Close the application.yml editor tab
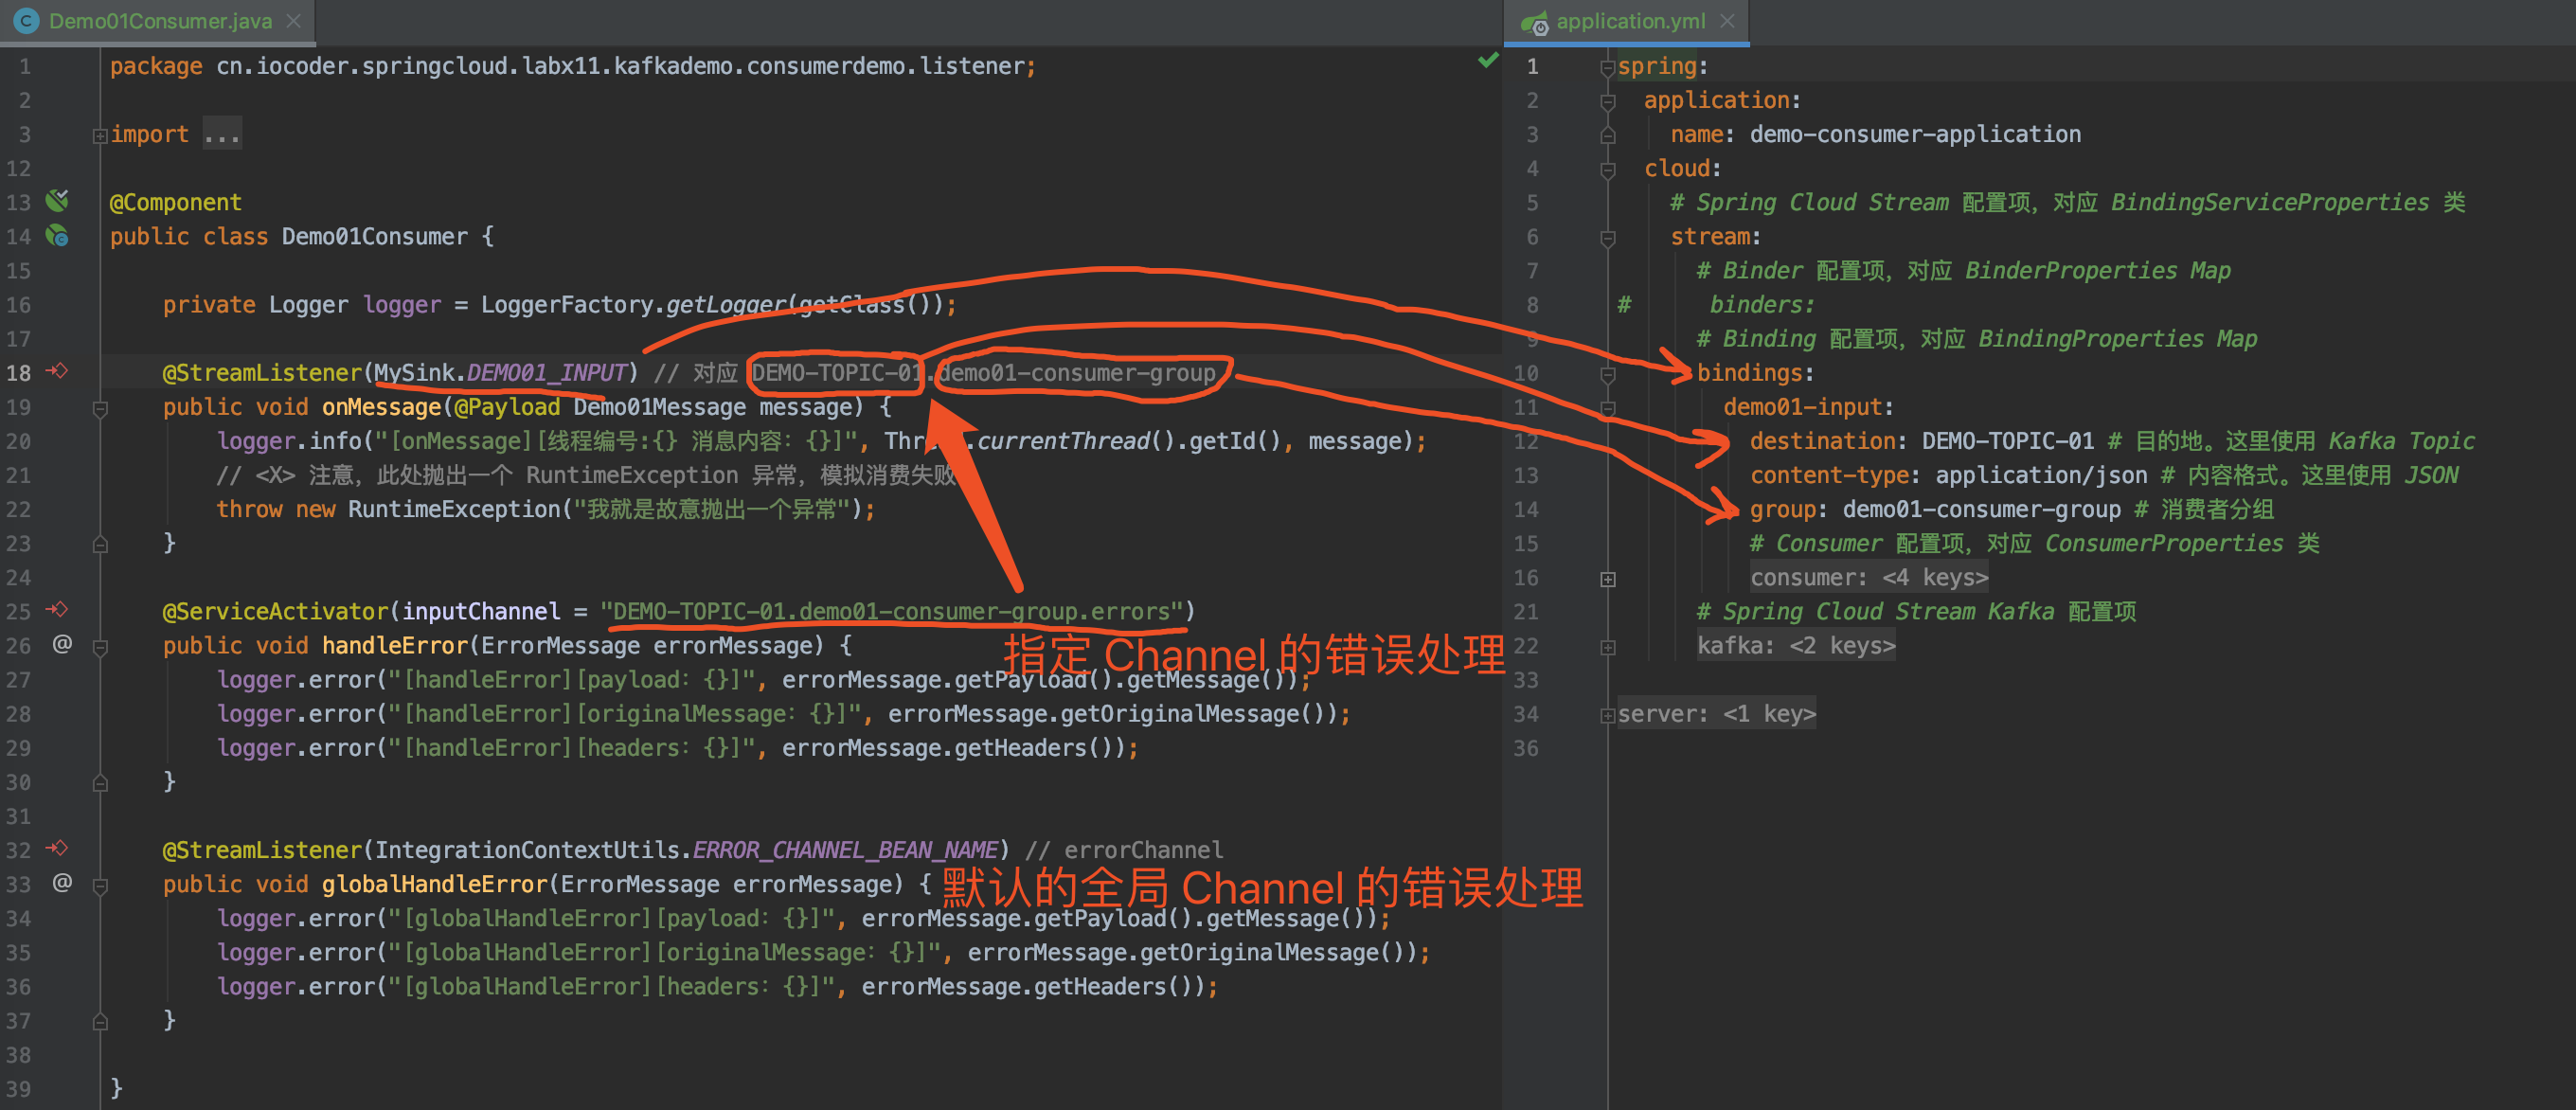The height and width of the screenshot is (1110, 2576). point(1727,21)
